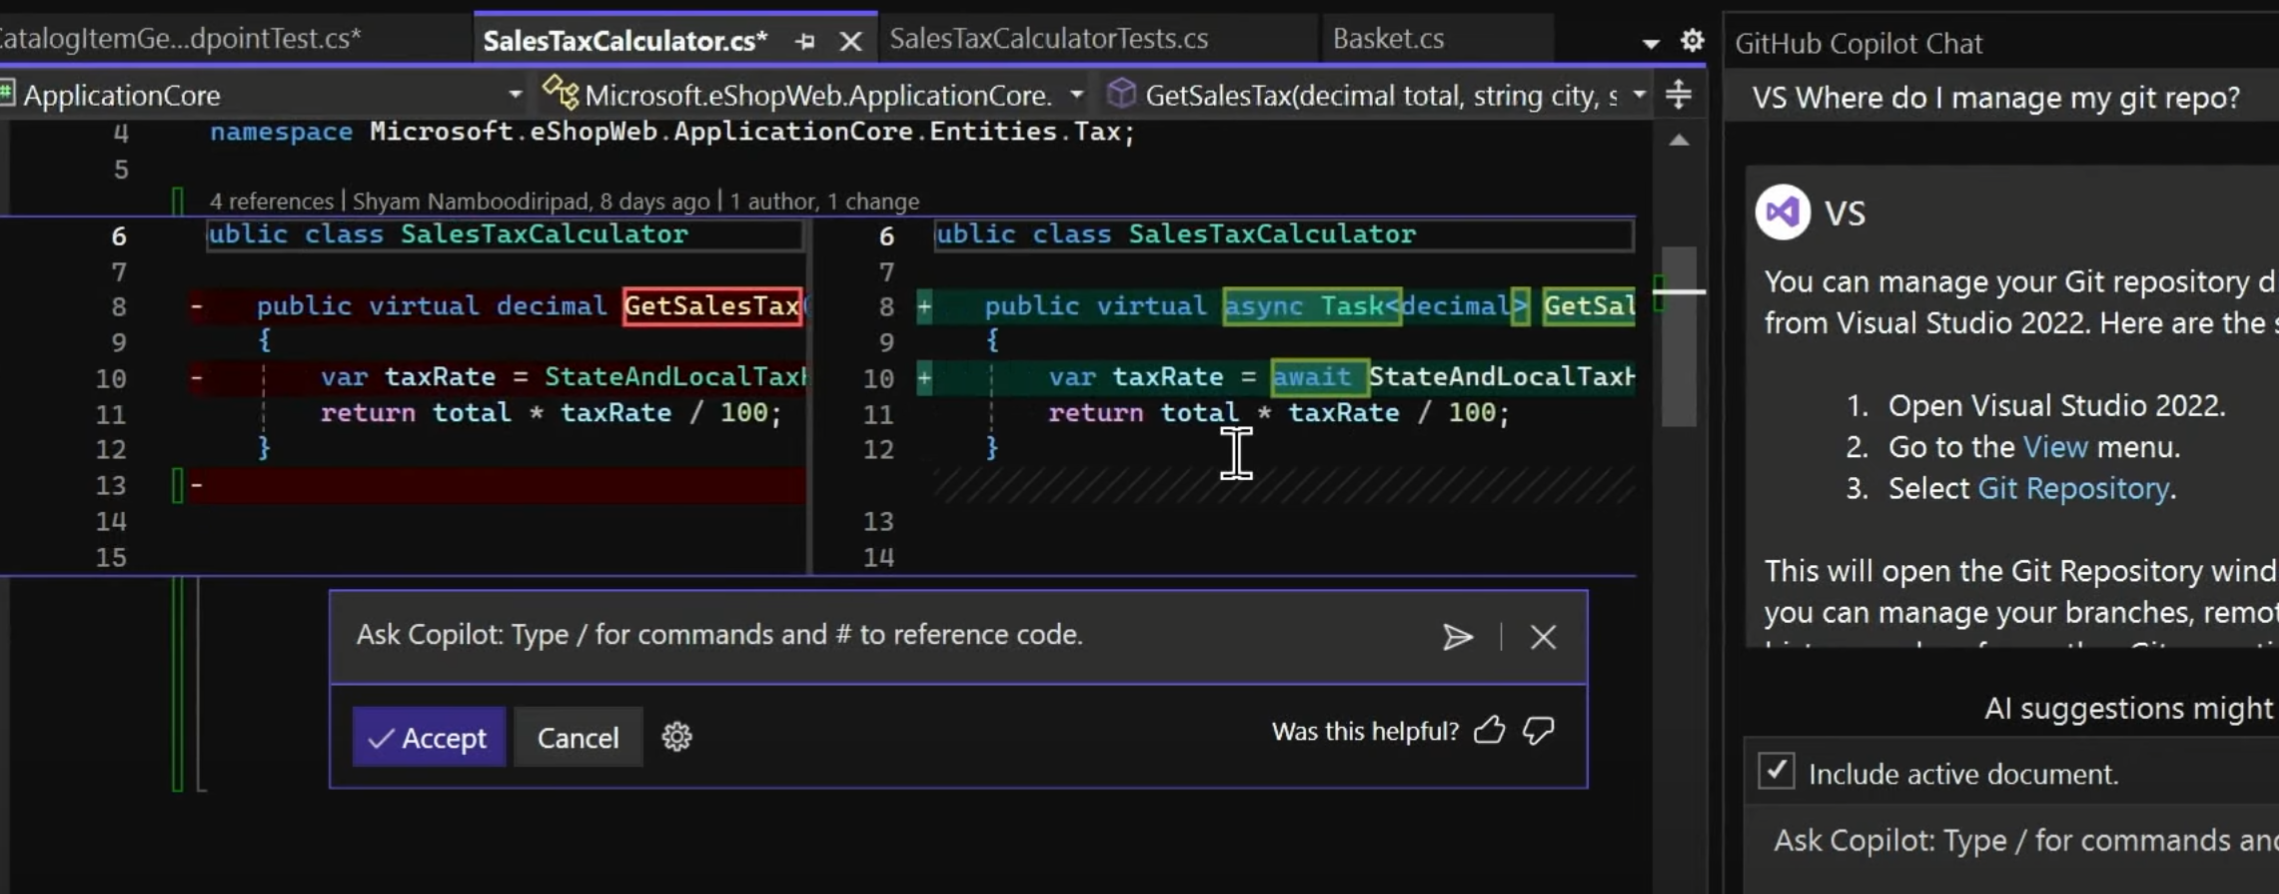The image size is (2279, 894).
Task: Click the Shyam Namboodiripad author CodeLens
Action: (x=531, y=201)
